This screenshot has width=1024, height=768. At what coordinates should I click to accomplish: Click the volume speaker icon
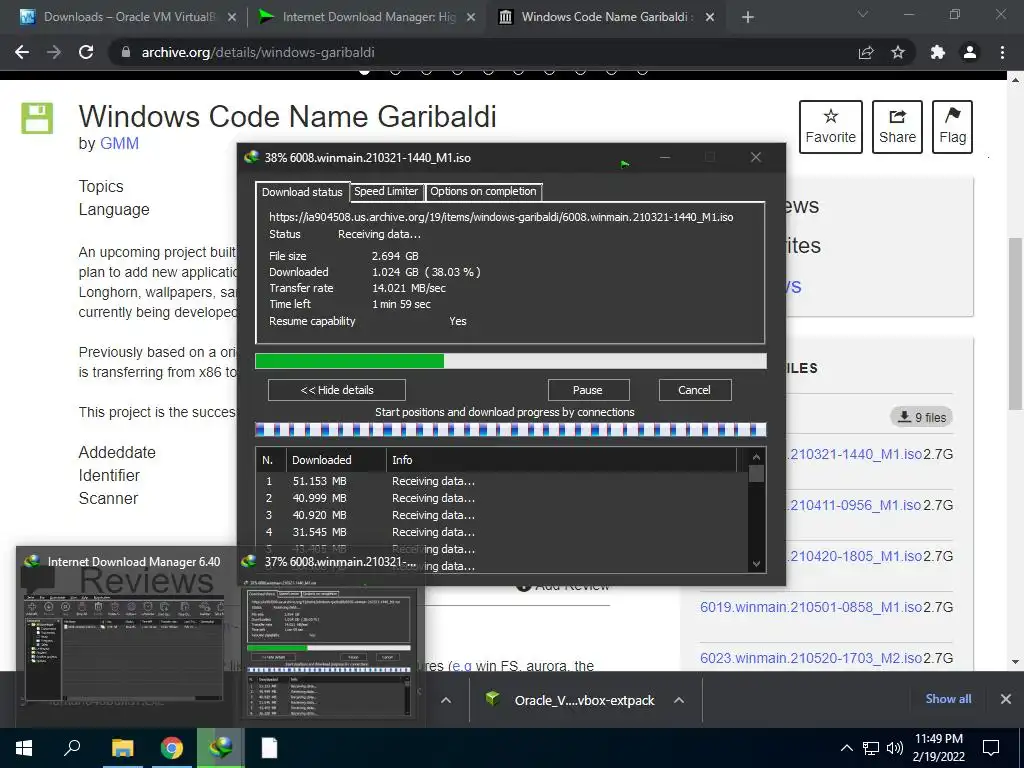(x=895, y=748)
